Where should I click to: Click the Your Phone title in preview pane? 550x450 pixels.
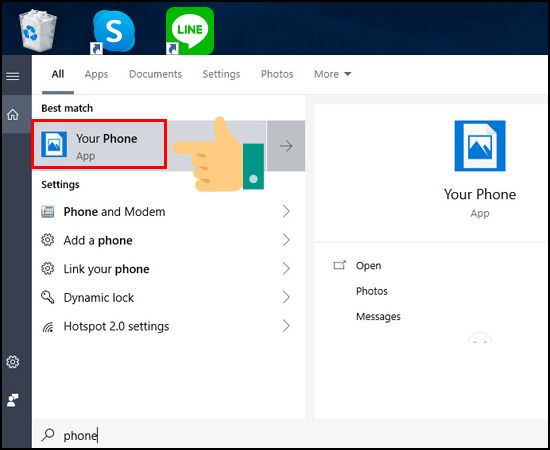point(479,194)
